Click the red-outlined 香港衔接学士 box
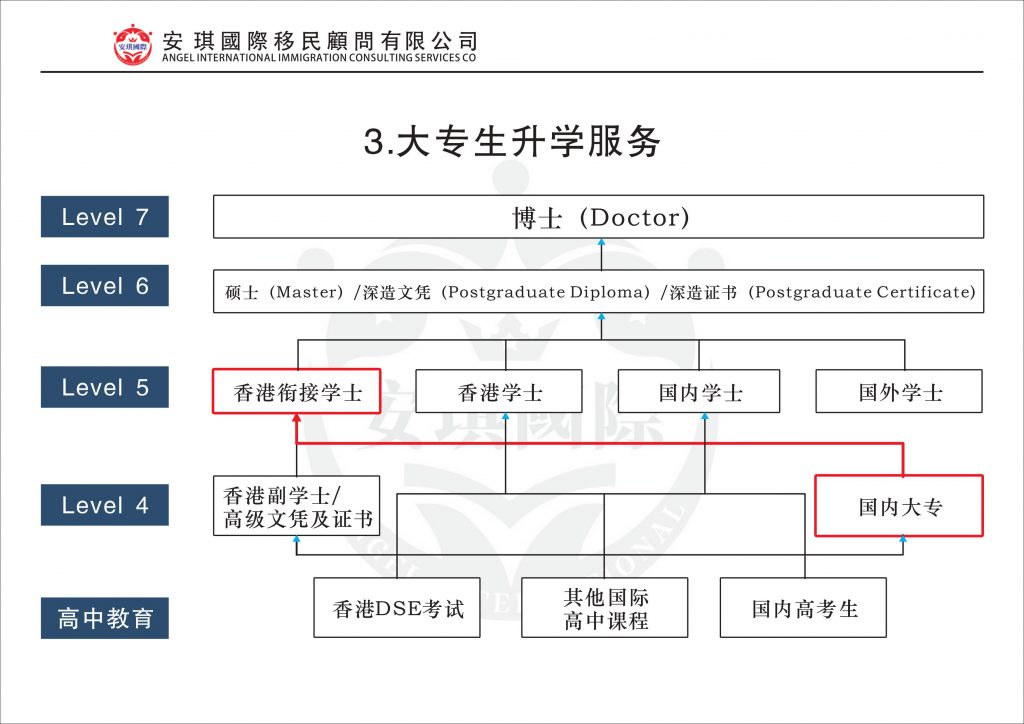This screenshot has height=724, width=1024. [297, 392]
